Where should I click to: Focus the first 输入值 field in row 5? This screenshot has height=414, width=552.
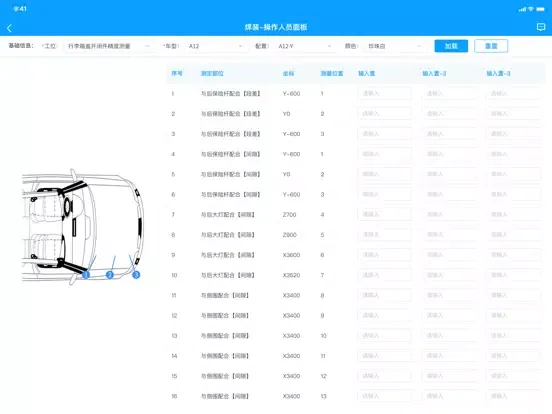click(384, 174)
